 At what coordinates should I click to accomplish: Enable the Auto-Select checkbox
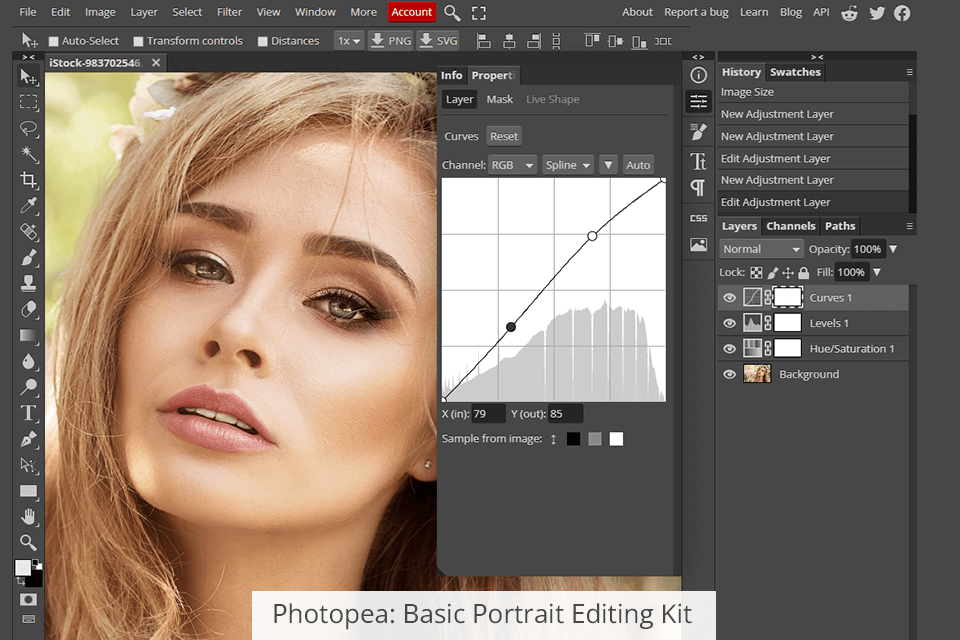pos(53,41)
